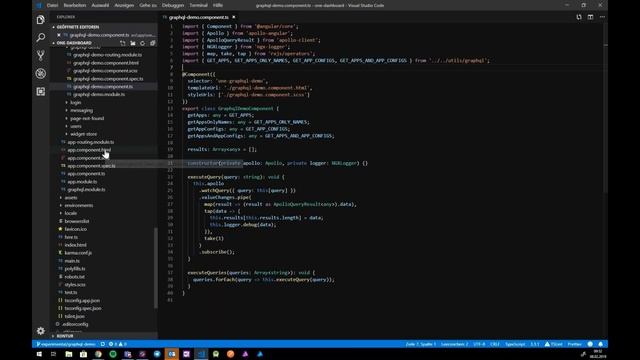Open File Explorer from taskbar
640x360 pixels.
tap(69, 354)
